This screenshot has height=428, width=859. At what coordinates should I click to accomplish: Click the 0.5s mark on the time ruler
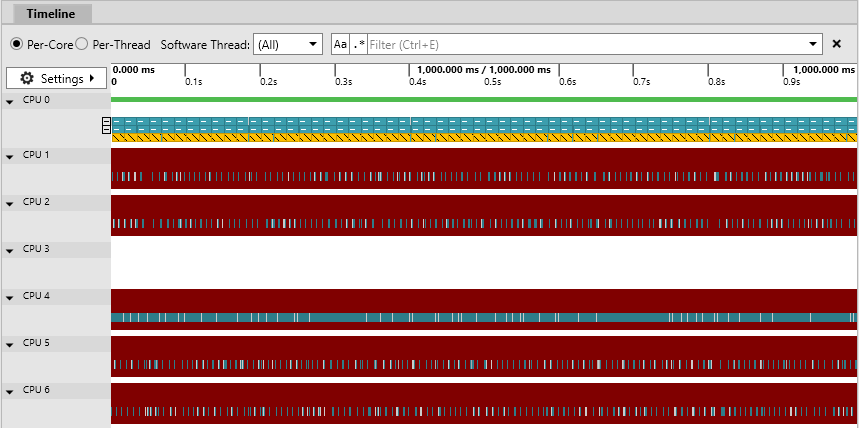(x=491, y=82)
